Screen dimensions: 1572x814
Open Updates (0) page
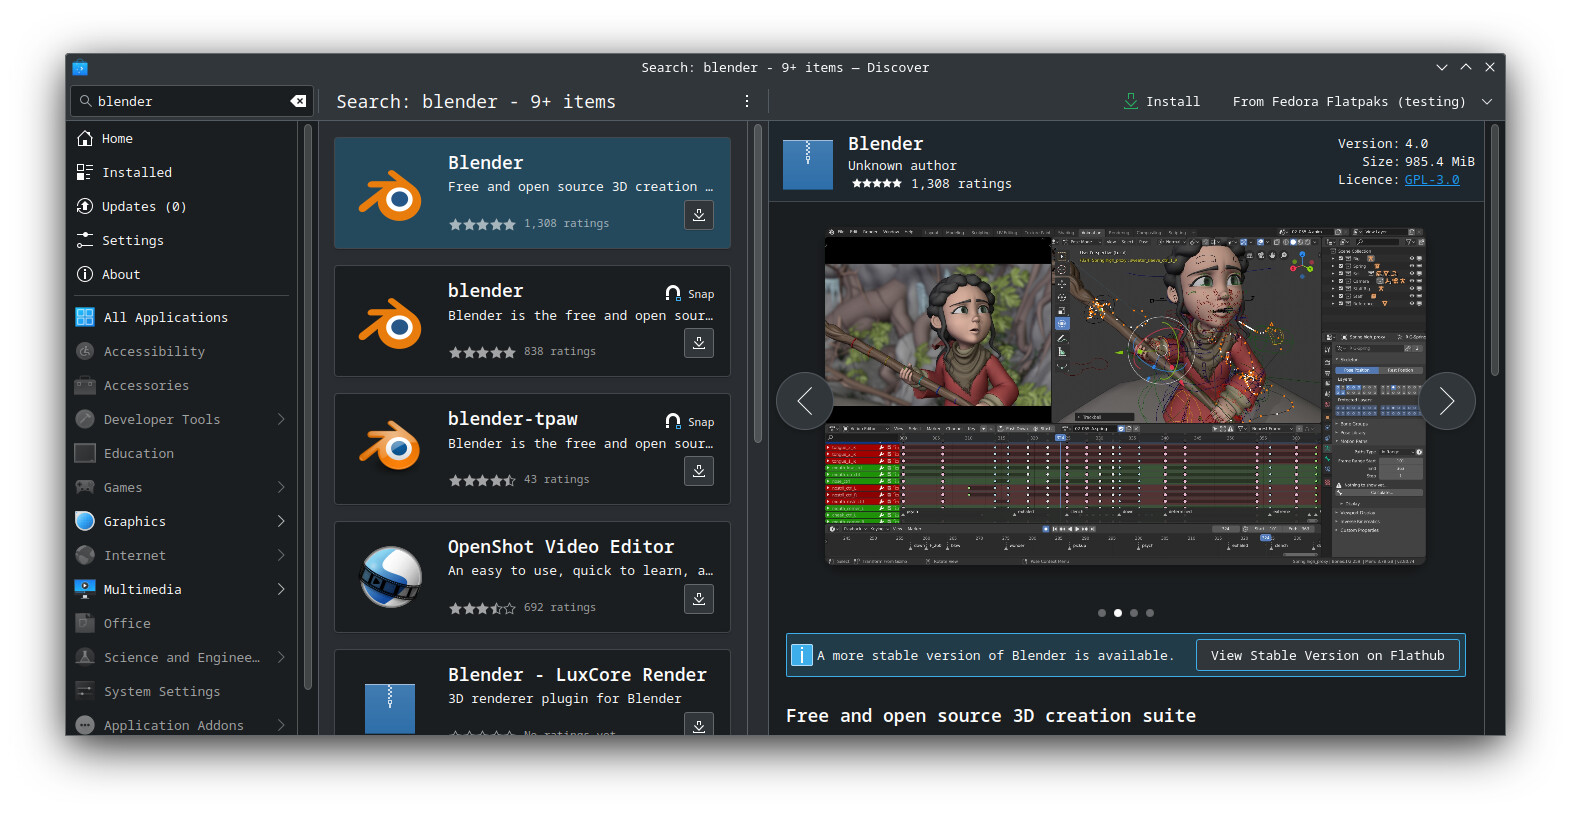click(182, 206)
